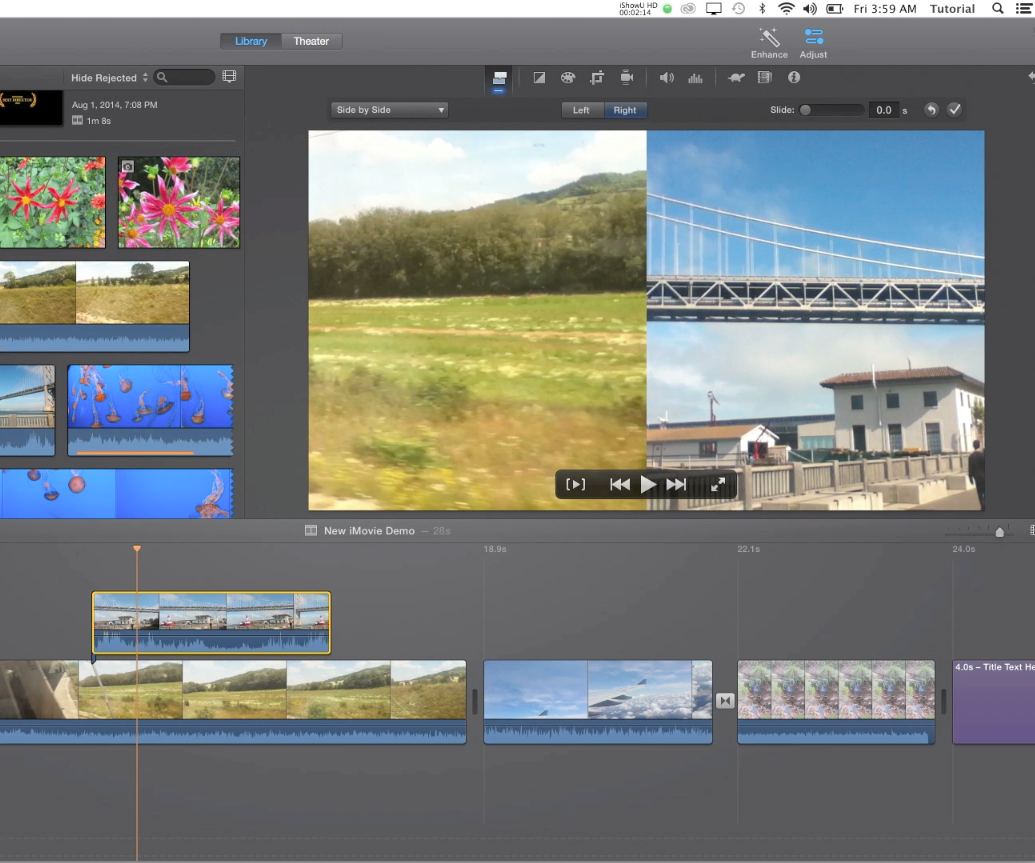
Task: Select the Right side position
Action: 625,110
